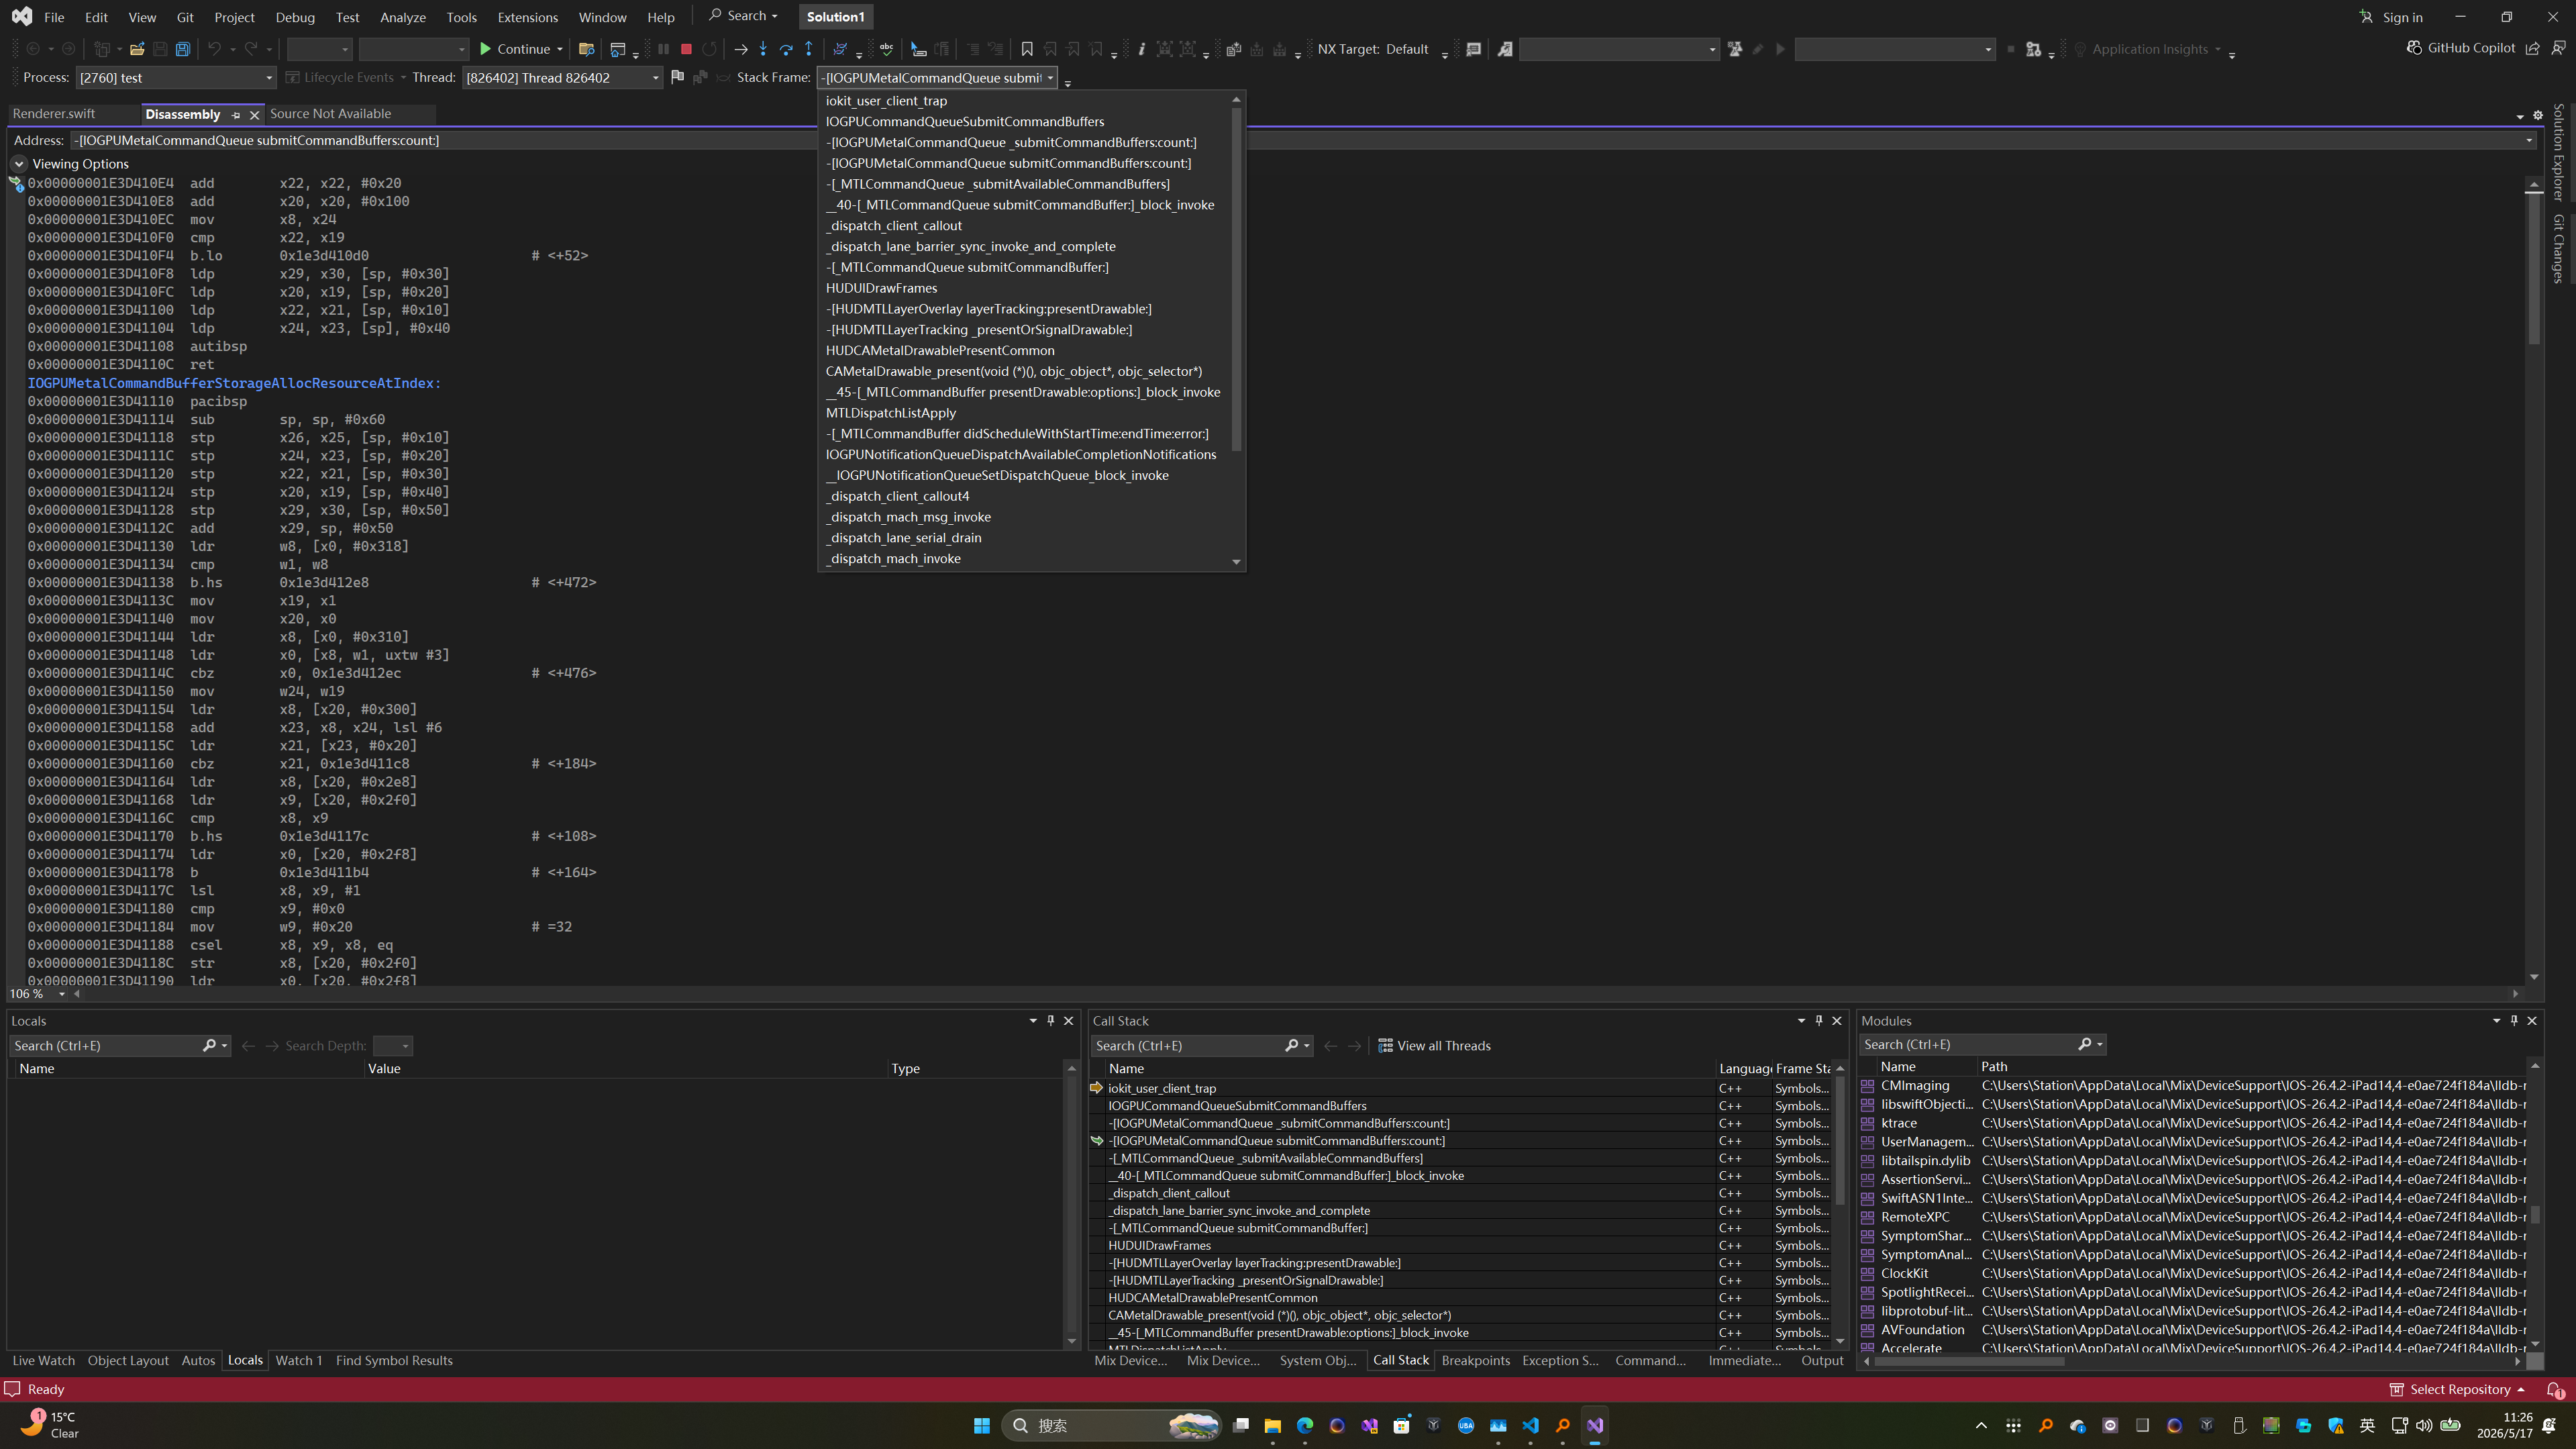Collapse the Viewing Options expander
Screen dimensions: 2576x1449
[x=19, y=163]
